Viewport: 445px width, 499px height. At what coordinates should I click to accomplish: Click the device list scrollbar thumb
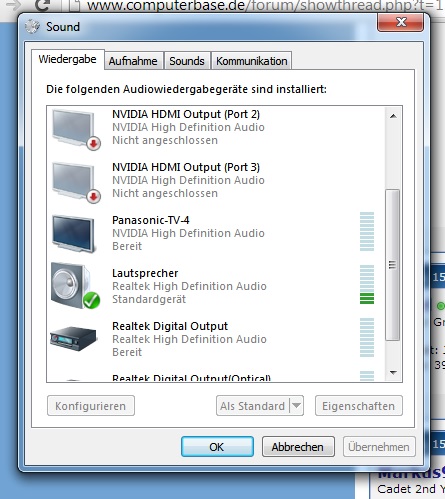point(393,265)
